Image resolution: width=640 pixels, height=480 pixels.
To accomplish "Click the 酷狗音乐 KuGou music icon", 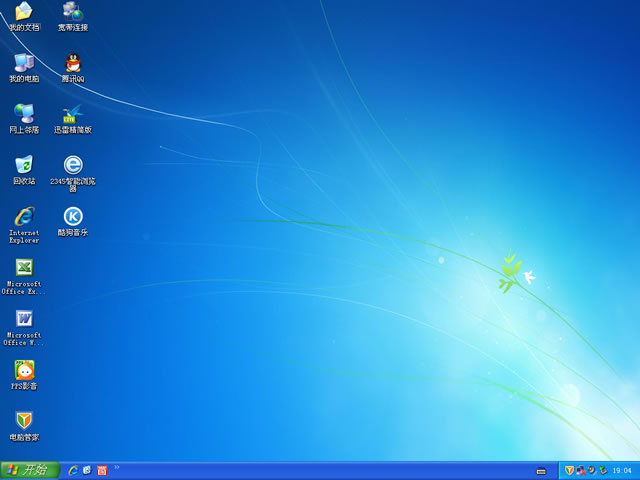I will (x=73, y=217).
